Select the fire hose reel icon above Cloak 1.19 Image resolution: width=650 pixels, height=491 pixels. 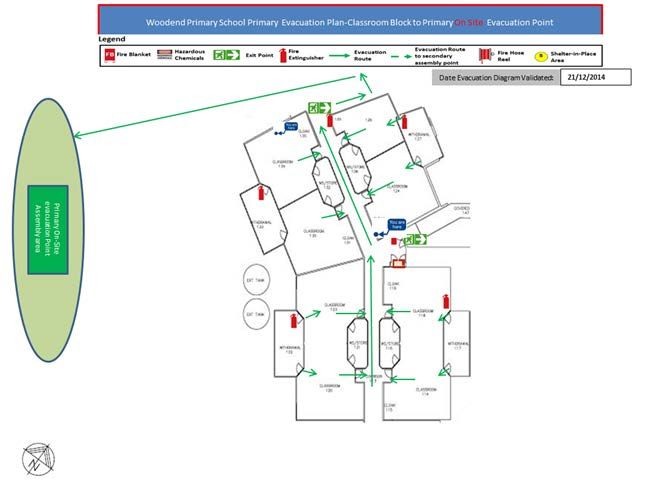(x=398, y=262)
